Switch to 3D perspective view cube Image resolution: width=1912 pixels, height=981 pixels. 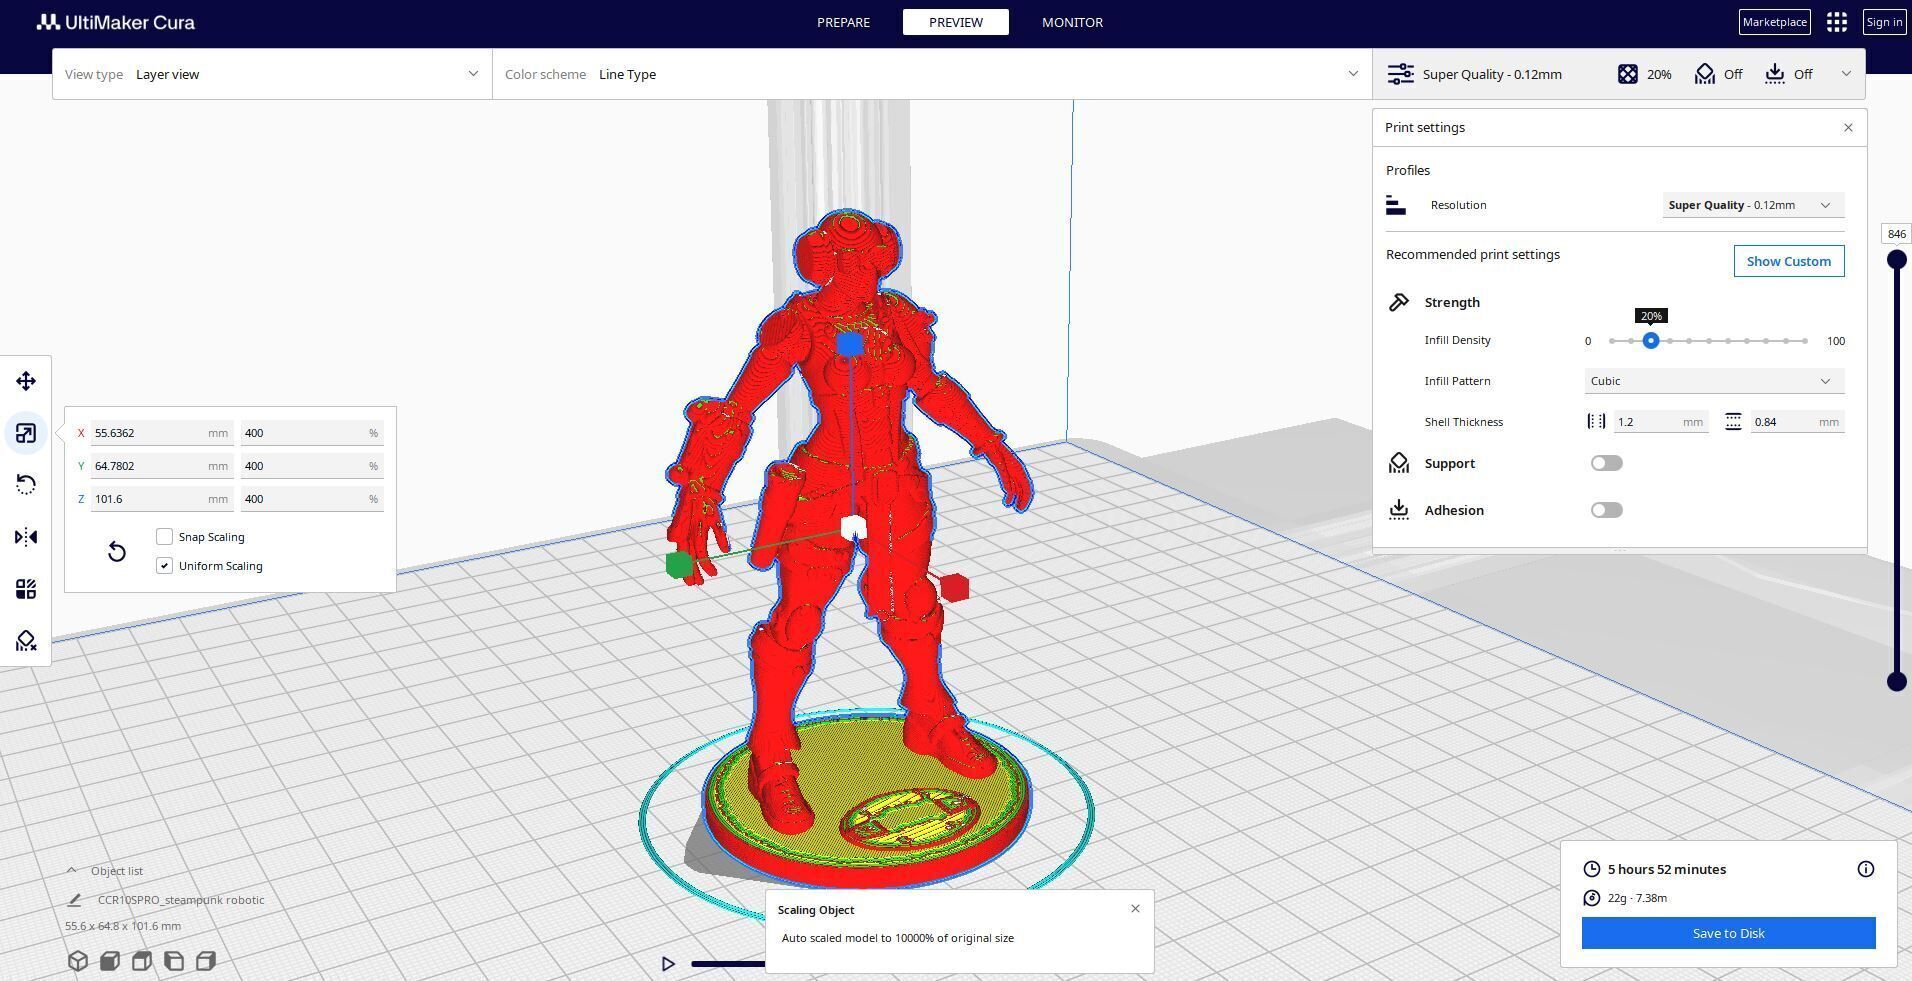pyautogui.click(x=78, y=961)
